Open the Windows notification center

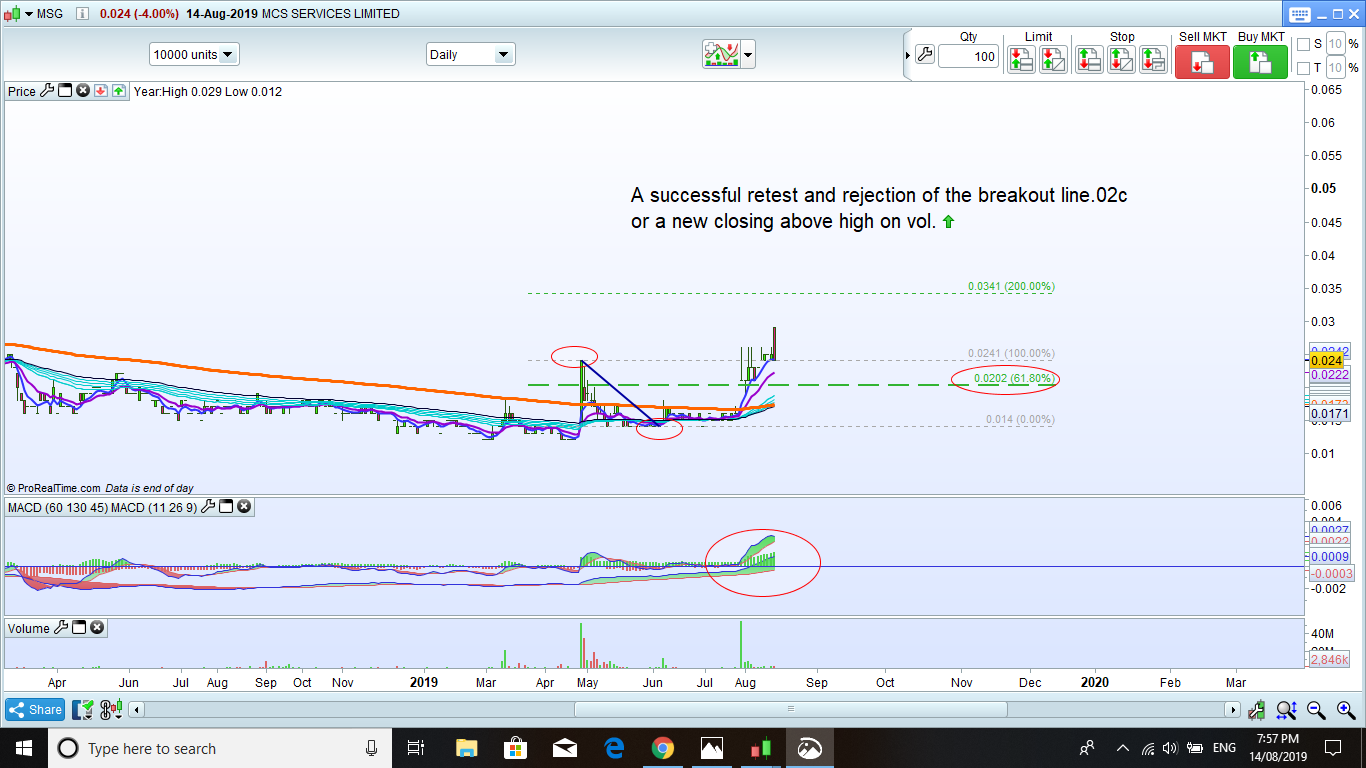click(1333, 748)
